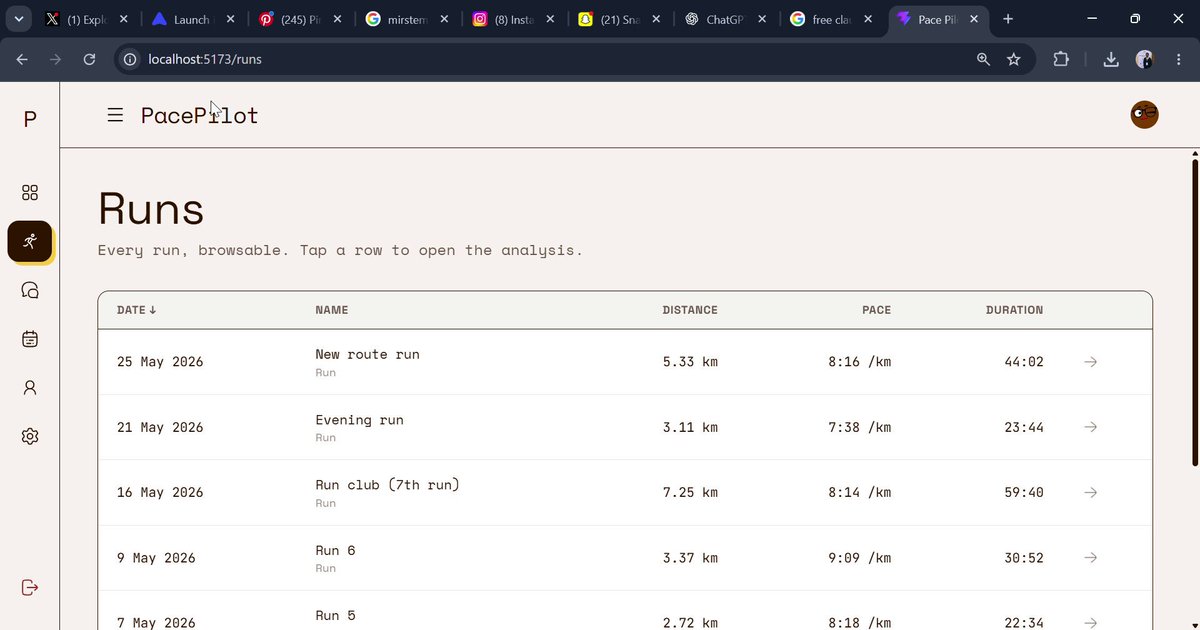This screenshot has height=630, width=1200.
Task: Open the browser tab search dropdown arrow
Action: [19, 19]
